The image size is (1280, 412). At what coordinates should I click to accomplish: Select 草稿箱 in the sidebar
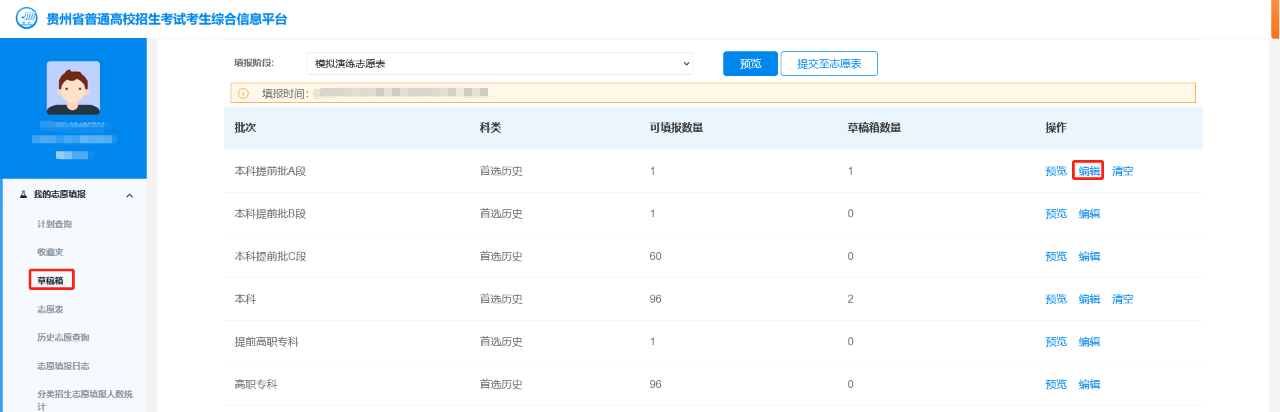click(x=50, y=280)
